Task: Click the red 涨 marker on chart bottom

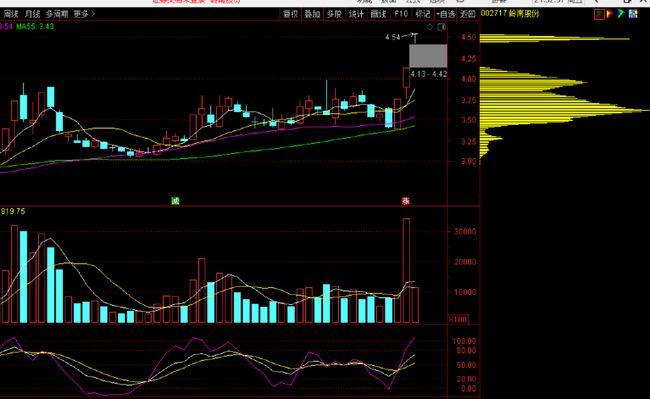Action: (x=406, y=201)
